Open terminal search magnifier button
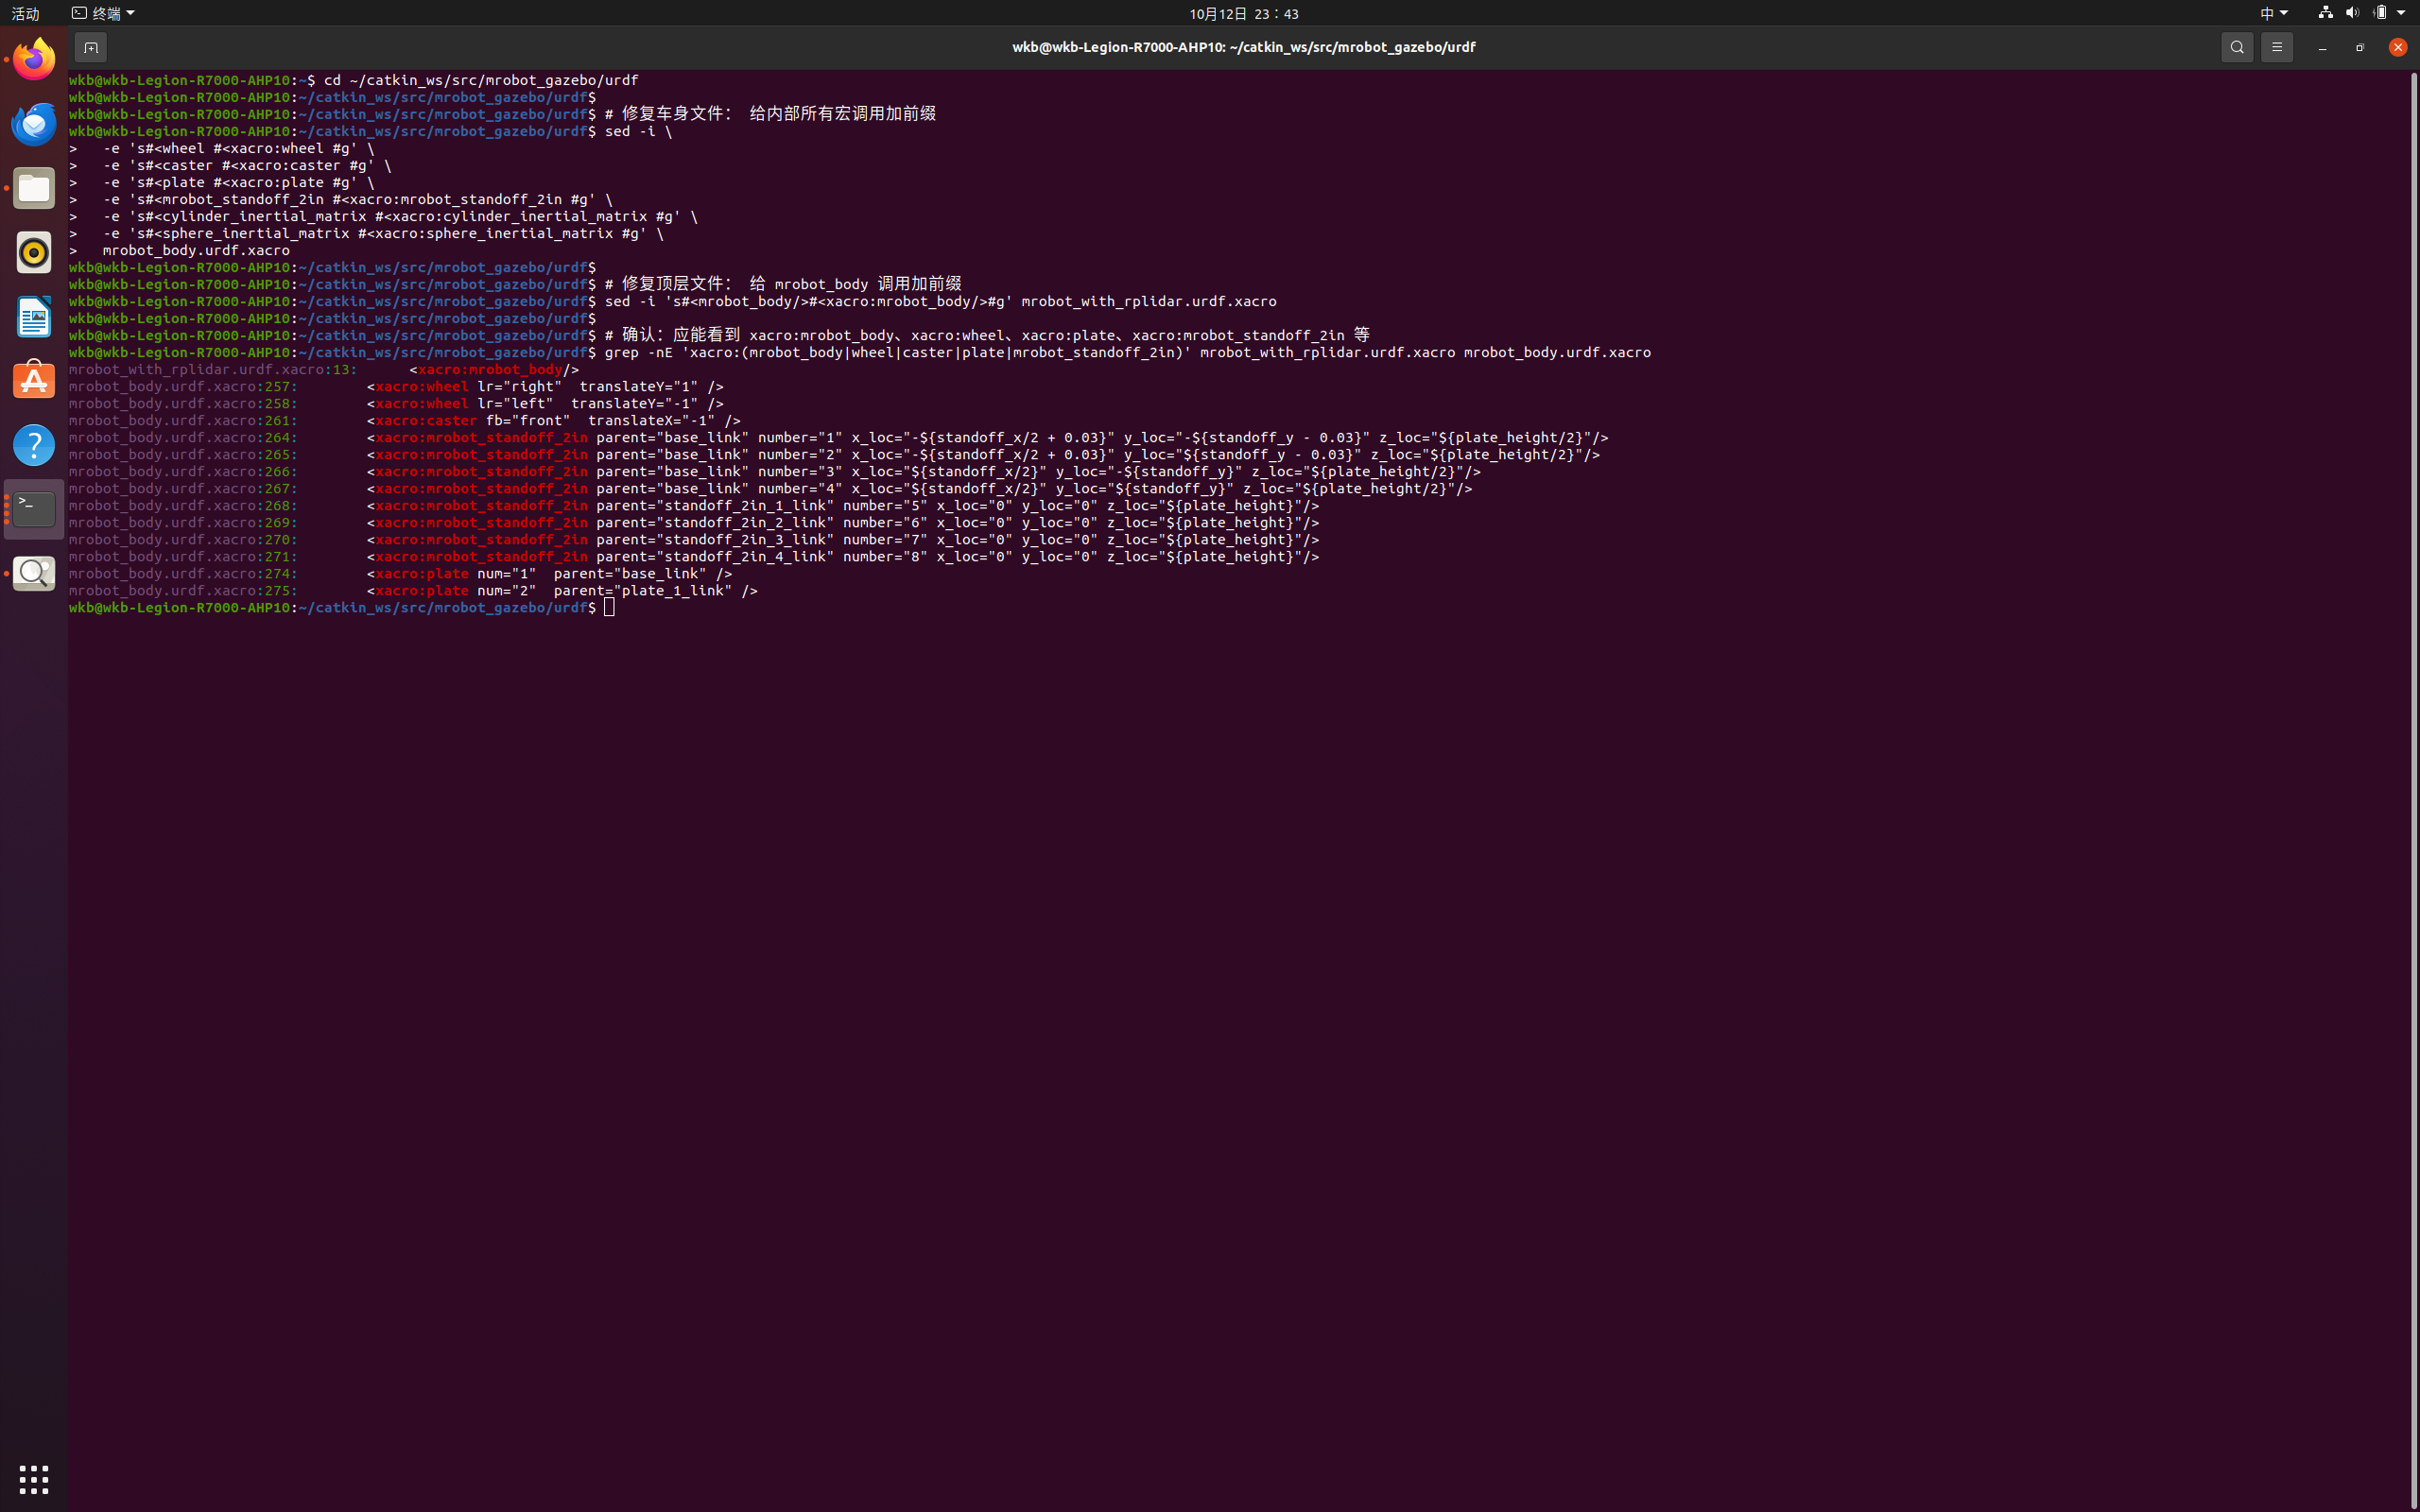This screenshot has width=2420, height=1512. [x=2237, y=47]
